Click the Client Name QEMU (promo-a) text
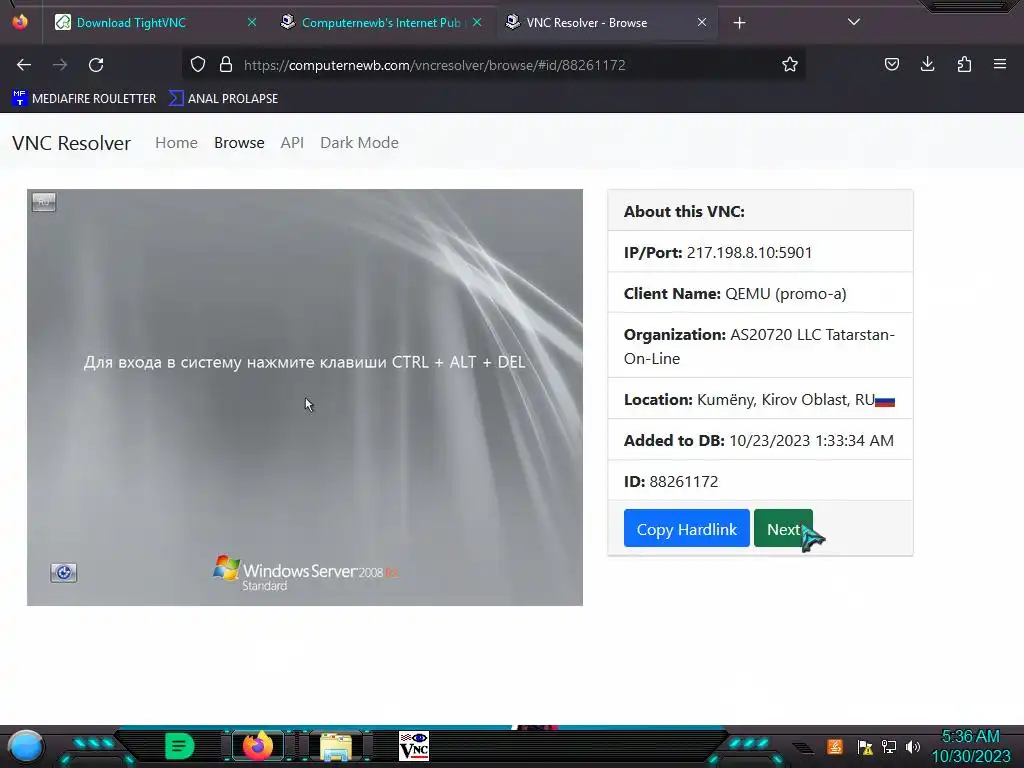Image resolution: width=1024 pixels, height=768 pixels. click(x=735, y=294)
